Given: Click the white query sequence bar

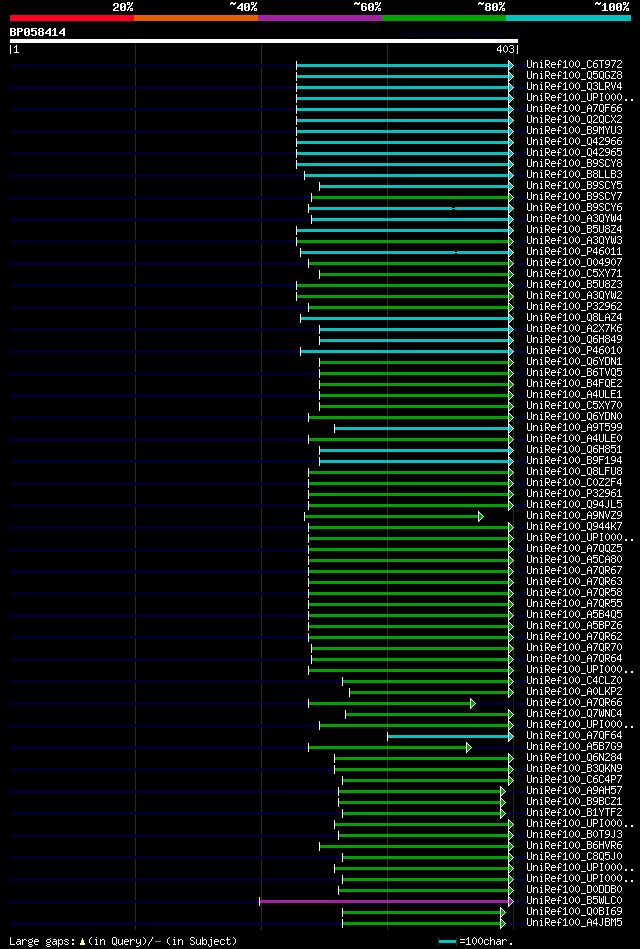Looking at the screenshot, I should point(263,41).
